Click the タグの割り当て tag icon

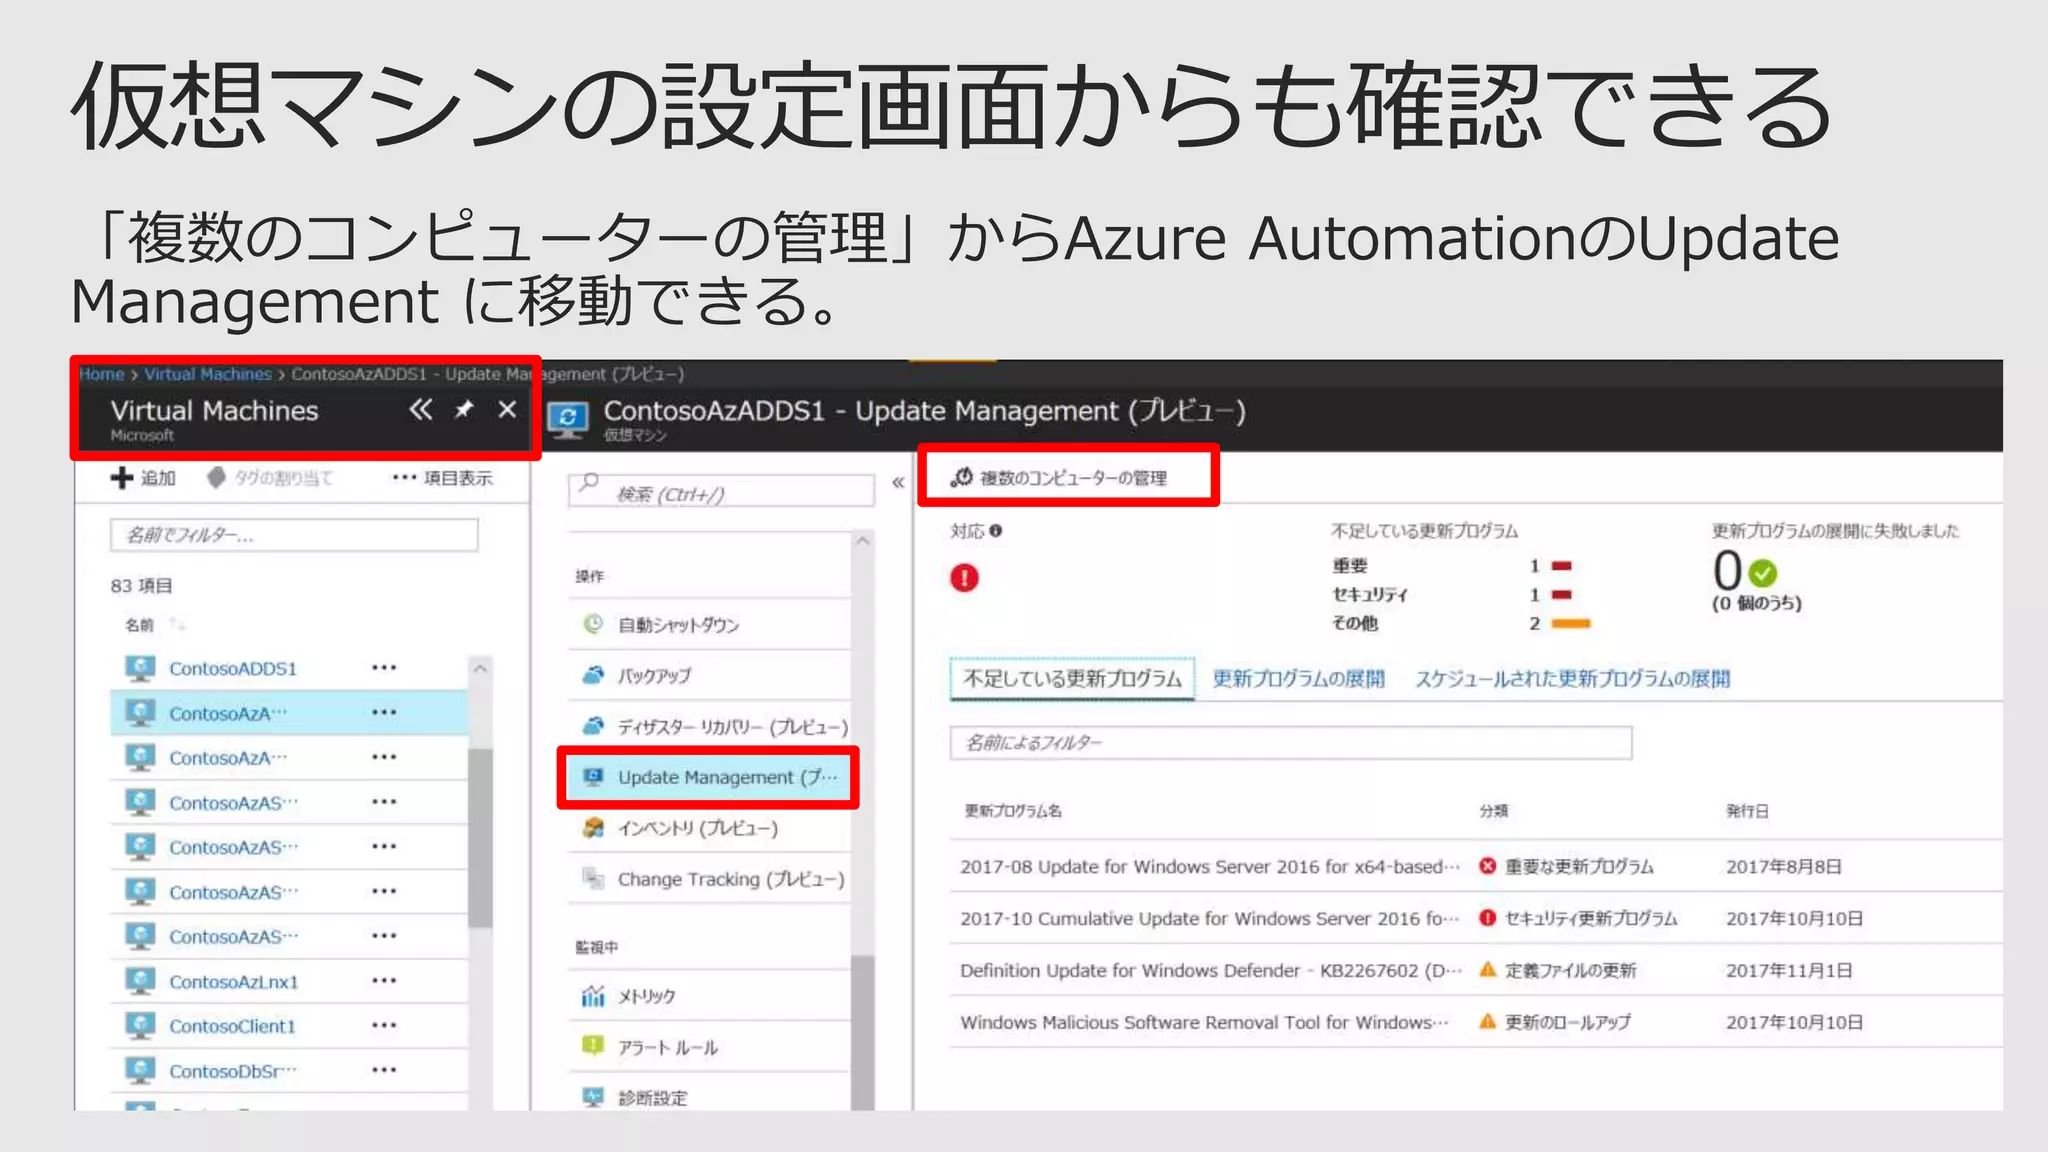tap(217, 478)
